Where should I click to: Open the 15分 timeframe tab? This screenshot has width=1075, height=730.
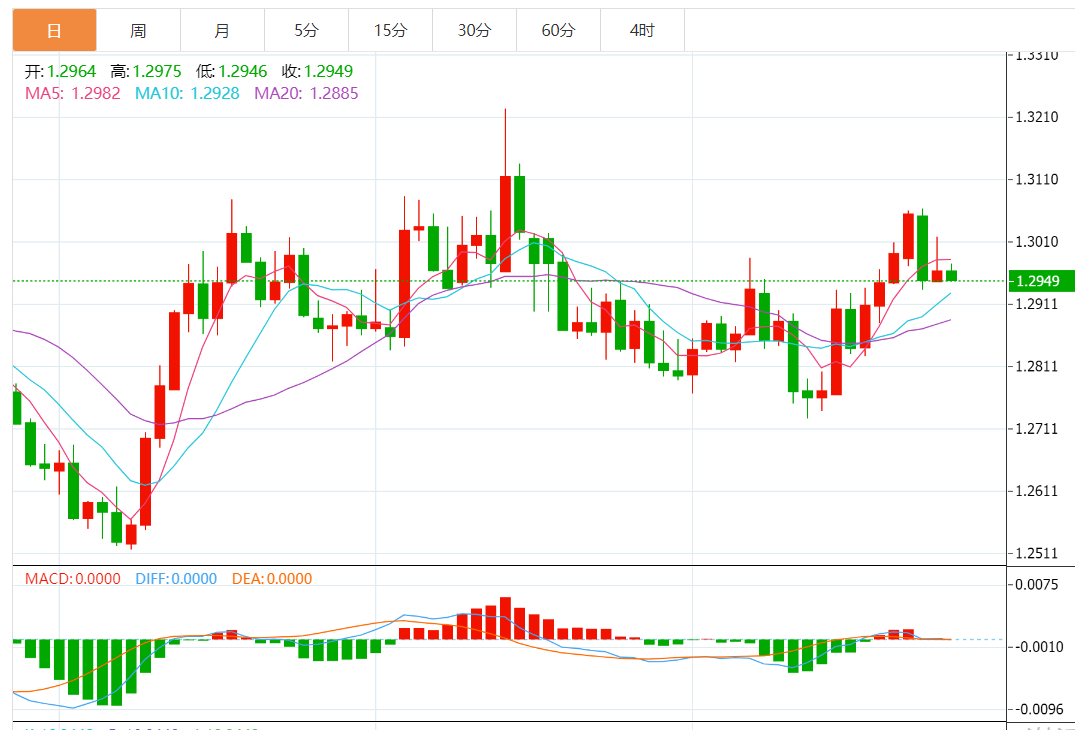(390, 30)
